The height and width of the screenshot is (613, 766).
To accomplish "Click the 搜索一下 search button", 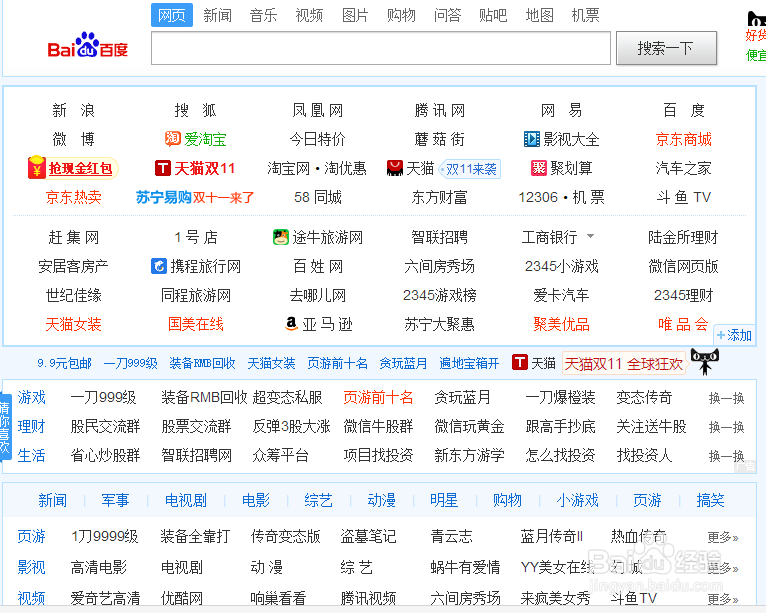I will coord(666,48).
